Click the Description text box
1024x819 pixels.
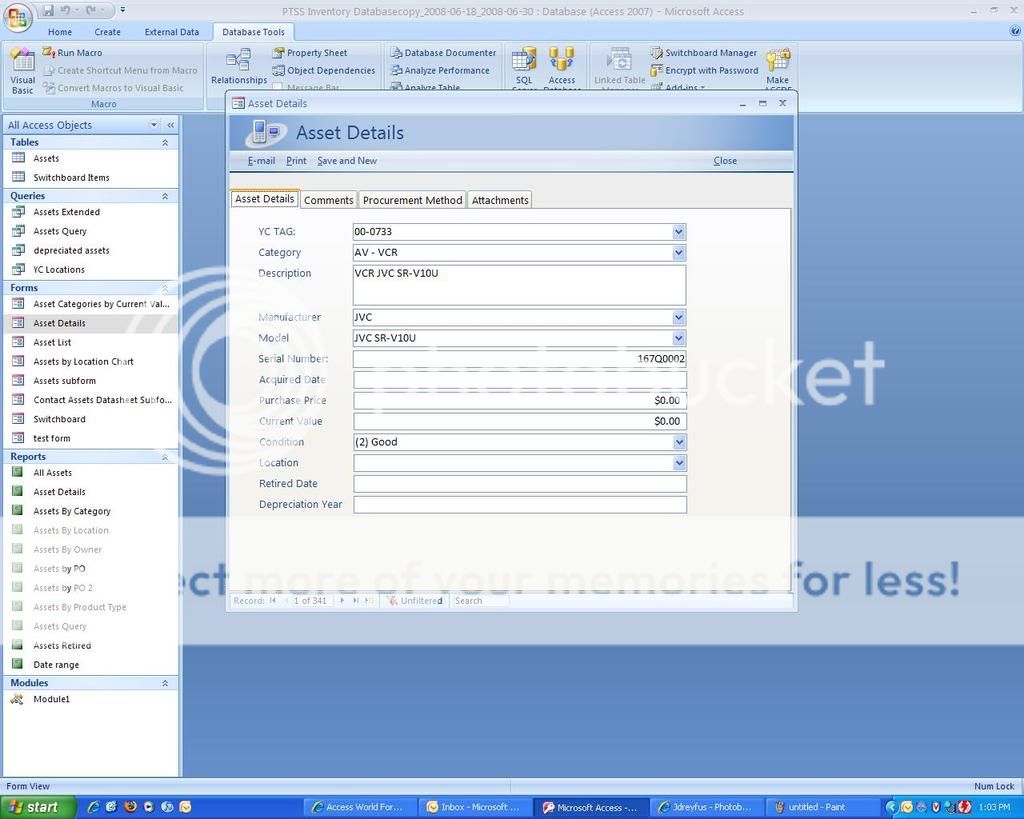coord(519,285)
